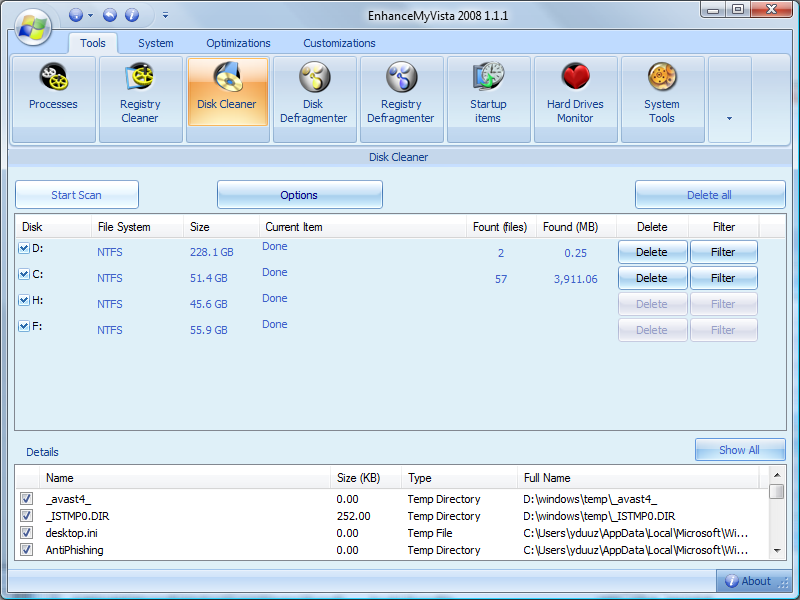Uncheck the _ISTMP0.DIR checkbox

click(26, 516)
